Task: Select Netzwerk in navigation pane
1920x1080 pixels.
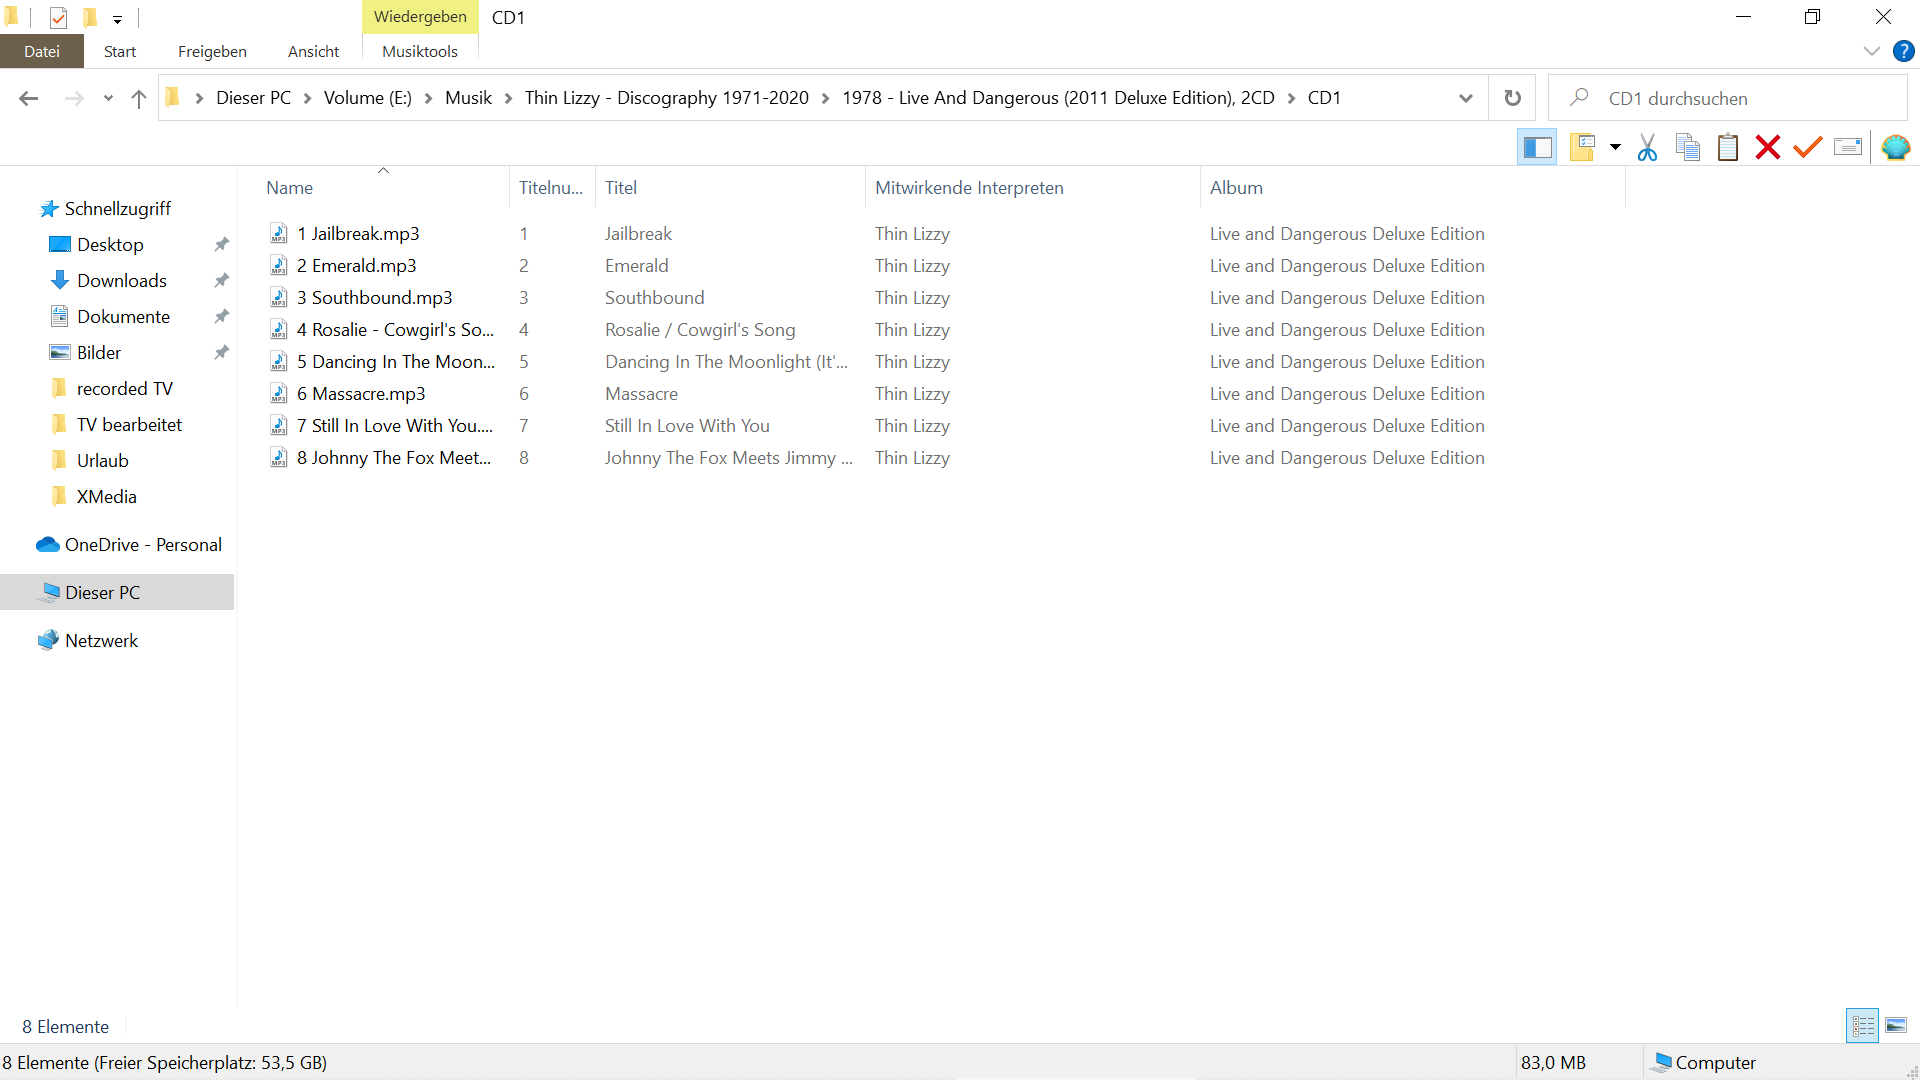Action: [x=101, y=641]
